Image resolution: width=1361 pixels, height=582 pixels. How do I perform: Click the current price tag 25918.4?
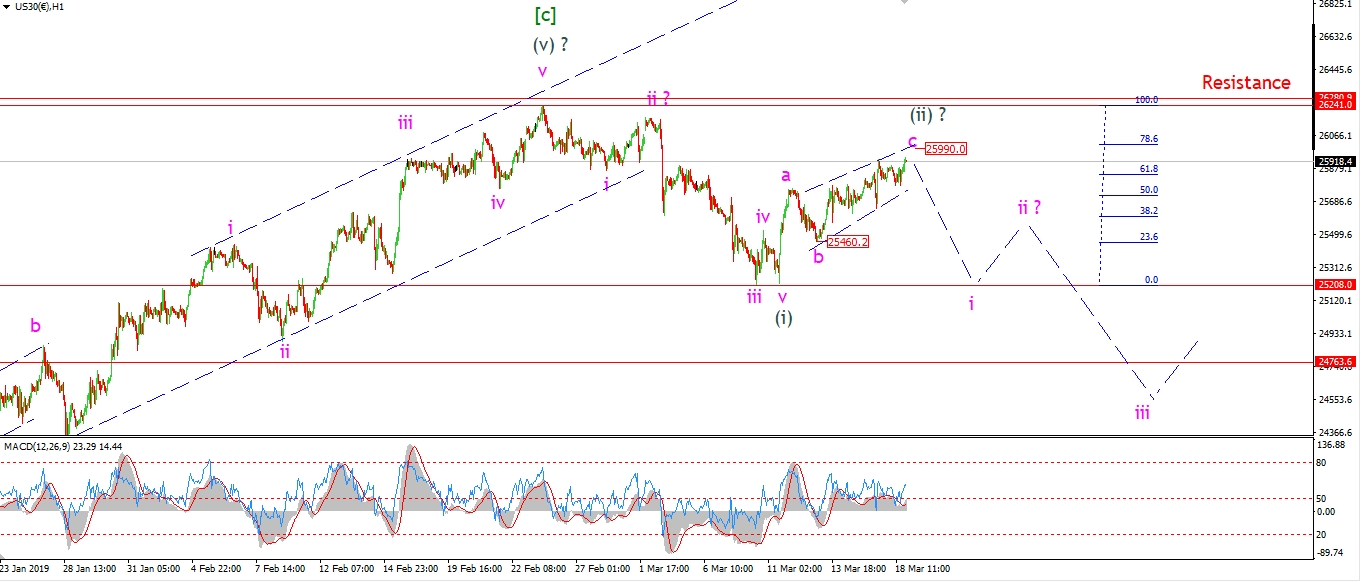pyautogui.click(x=1335, y=161)
